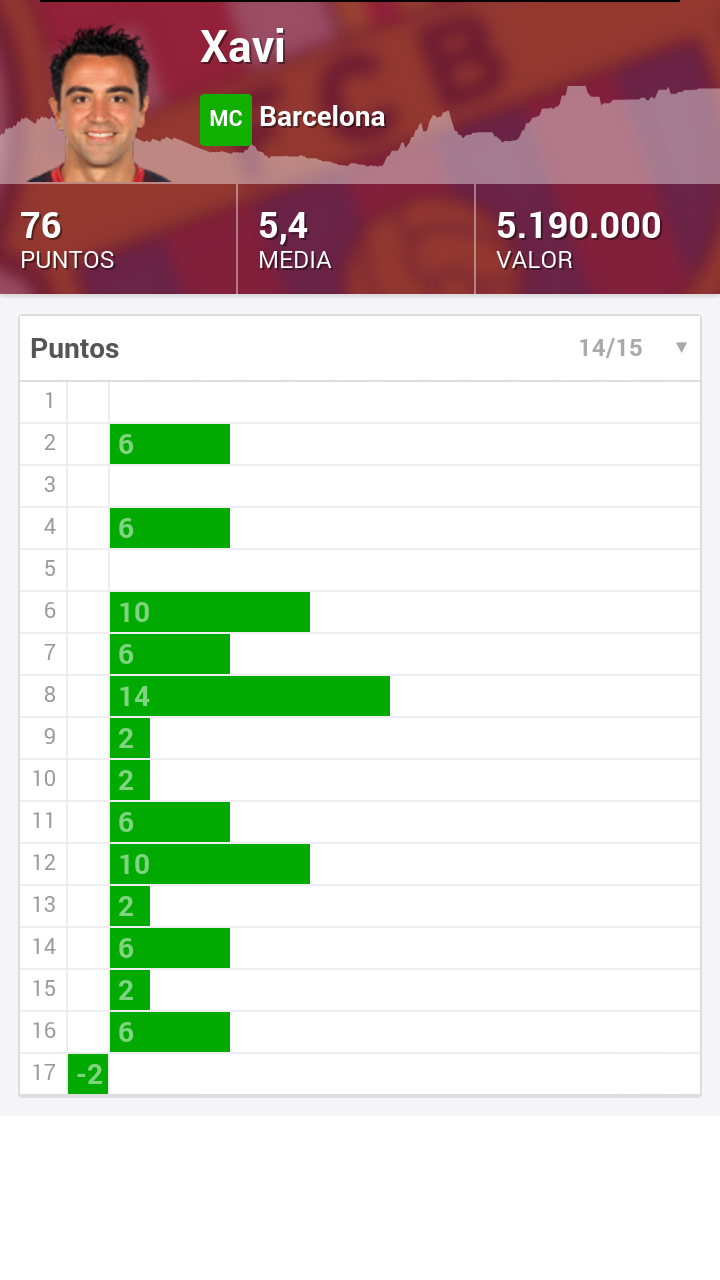720x1280 pixels.
Task: Tap the Barcelona team name
Action: 322,117
